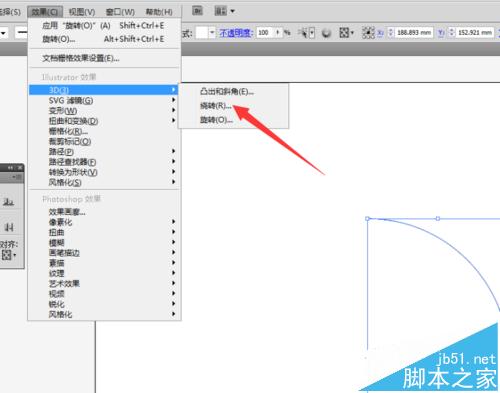Open the 帮助(H) menu
Screen dimensions: 500x393
pos(159,12)
